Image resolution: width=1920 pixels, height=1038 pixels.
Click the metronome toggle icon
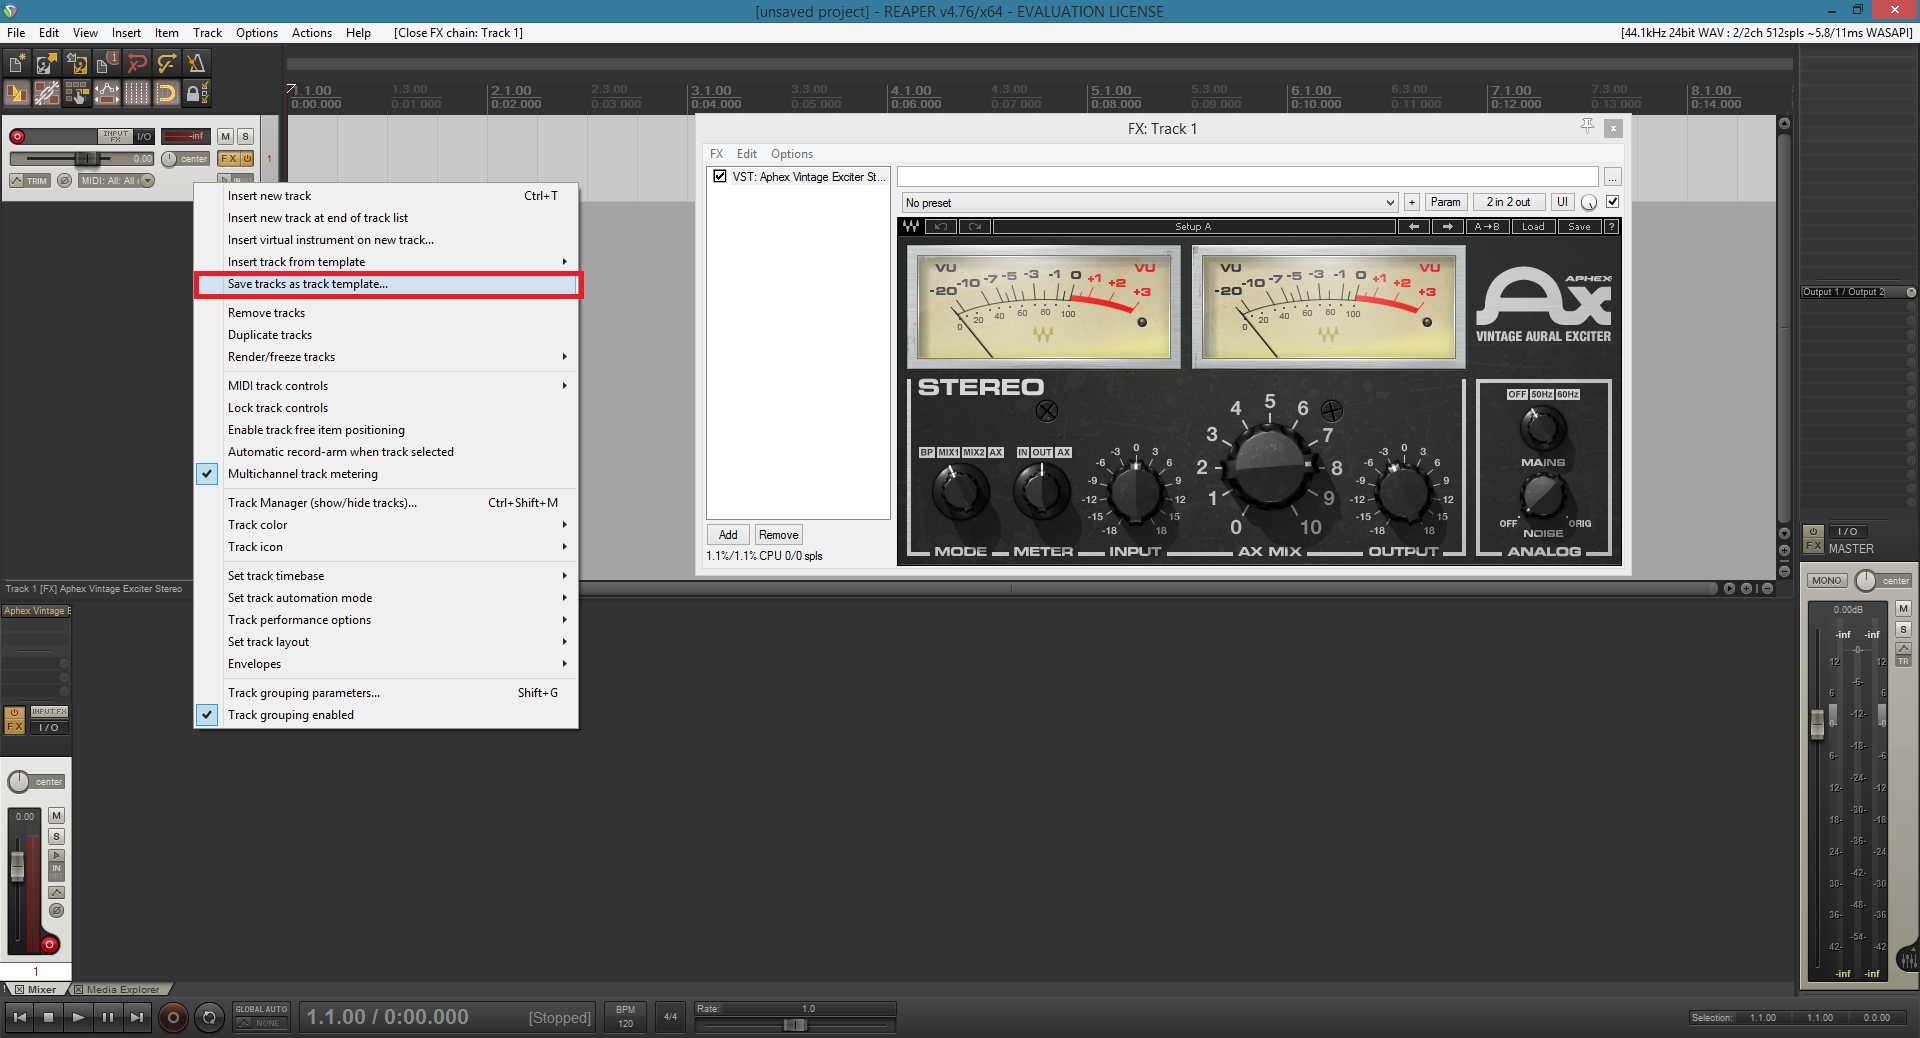(x=196, y=64)
